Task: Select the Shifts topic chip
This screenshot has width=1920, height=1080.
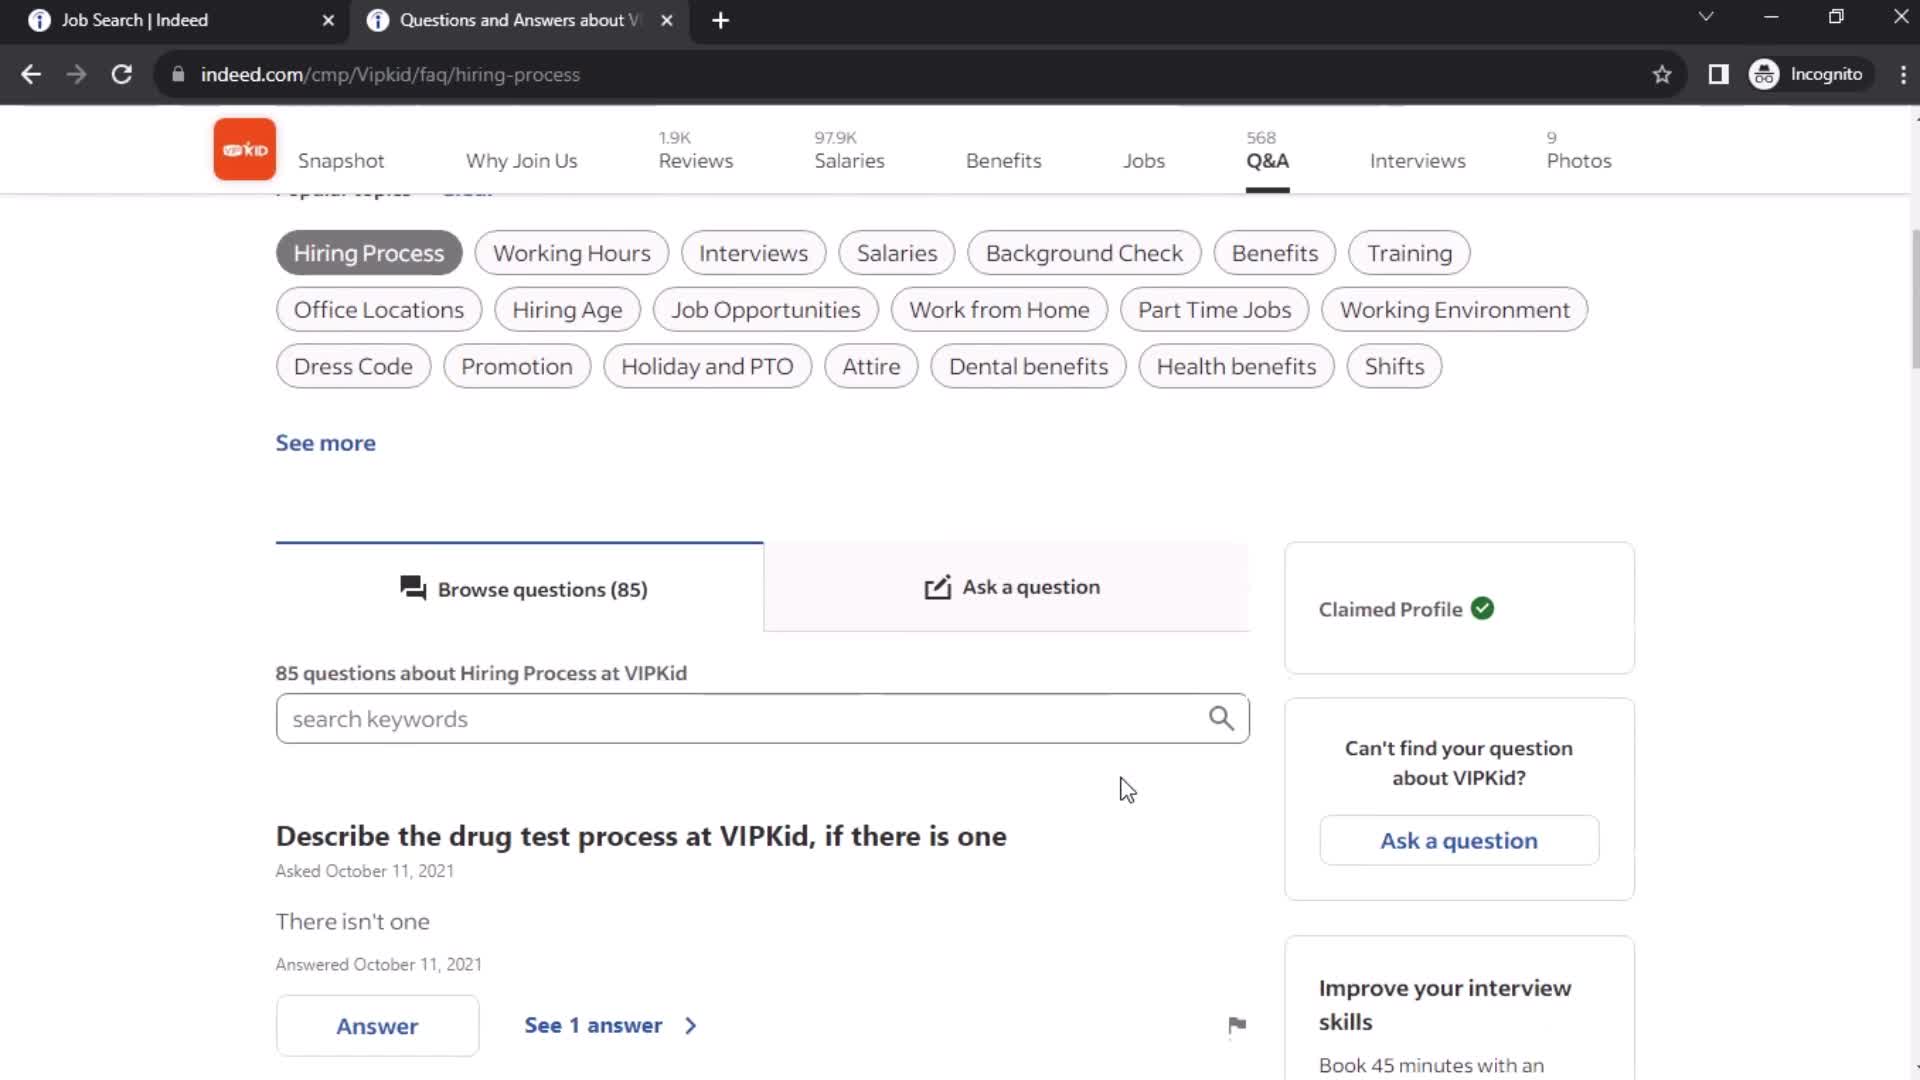Action: [x=1394, y=366]
